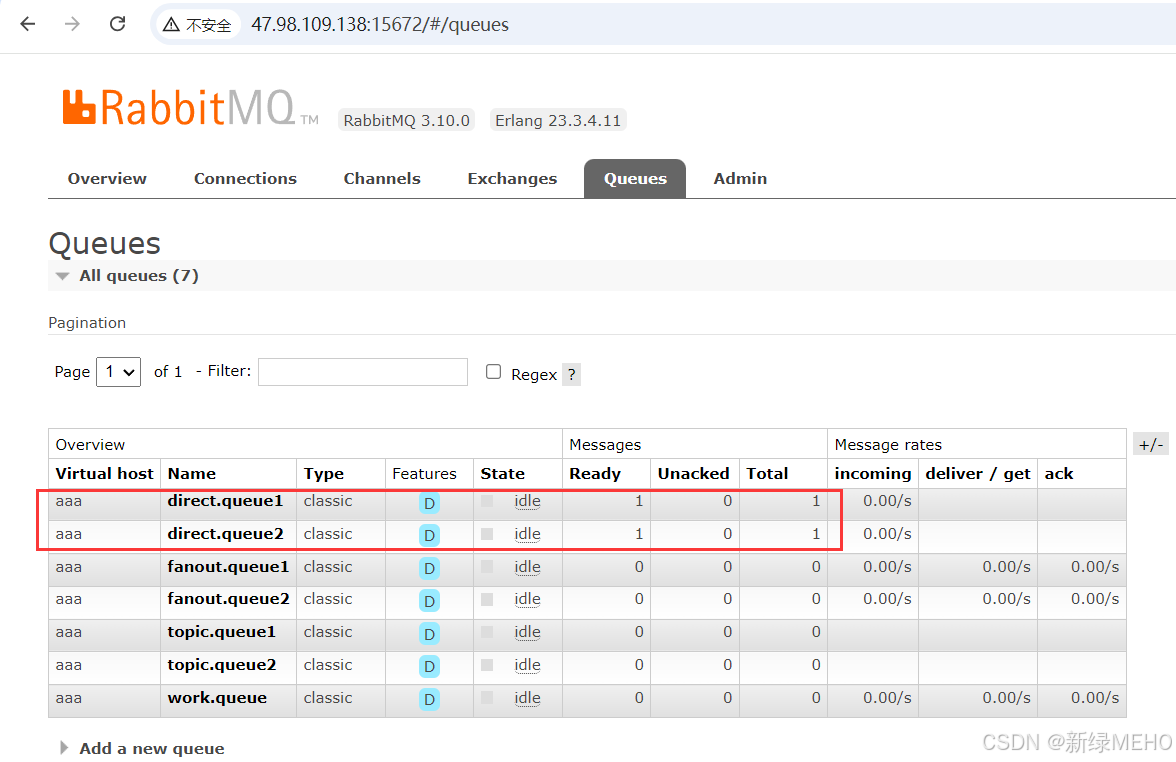The image size is (1176, 762).
Task: Click the incoming rate 0.00/s for direct.queue1
Action: pyautogui.click(x=887, y=501)
